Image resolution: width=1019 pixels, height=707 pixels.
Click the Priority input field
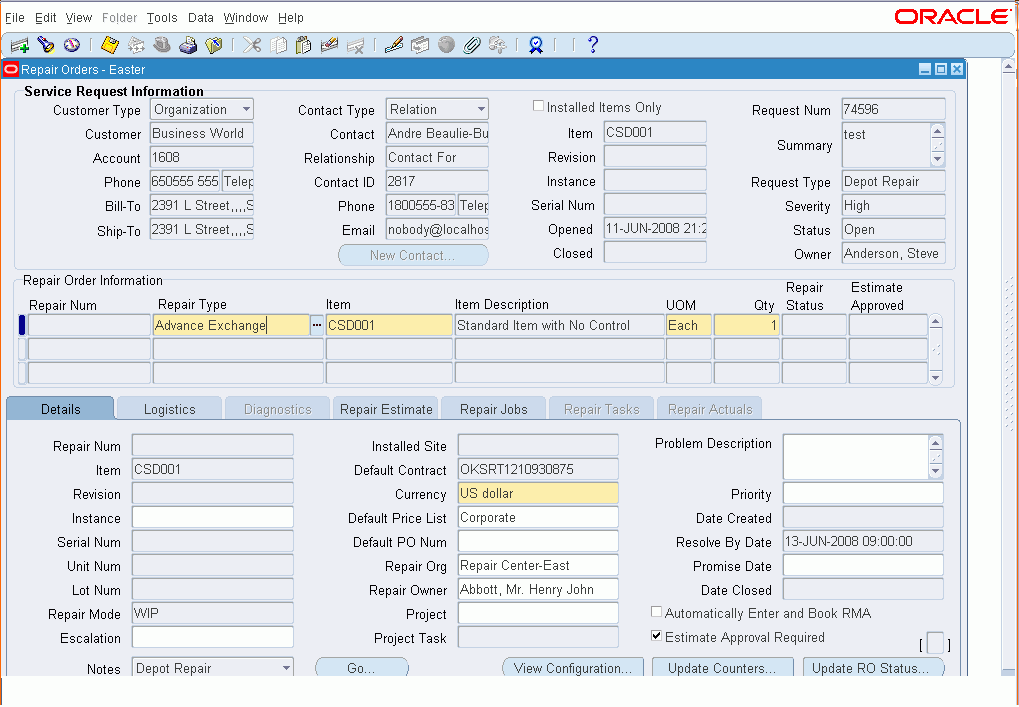(x=863, y=493)
